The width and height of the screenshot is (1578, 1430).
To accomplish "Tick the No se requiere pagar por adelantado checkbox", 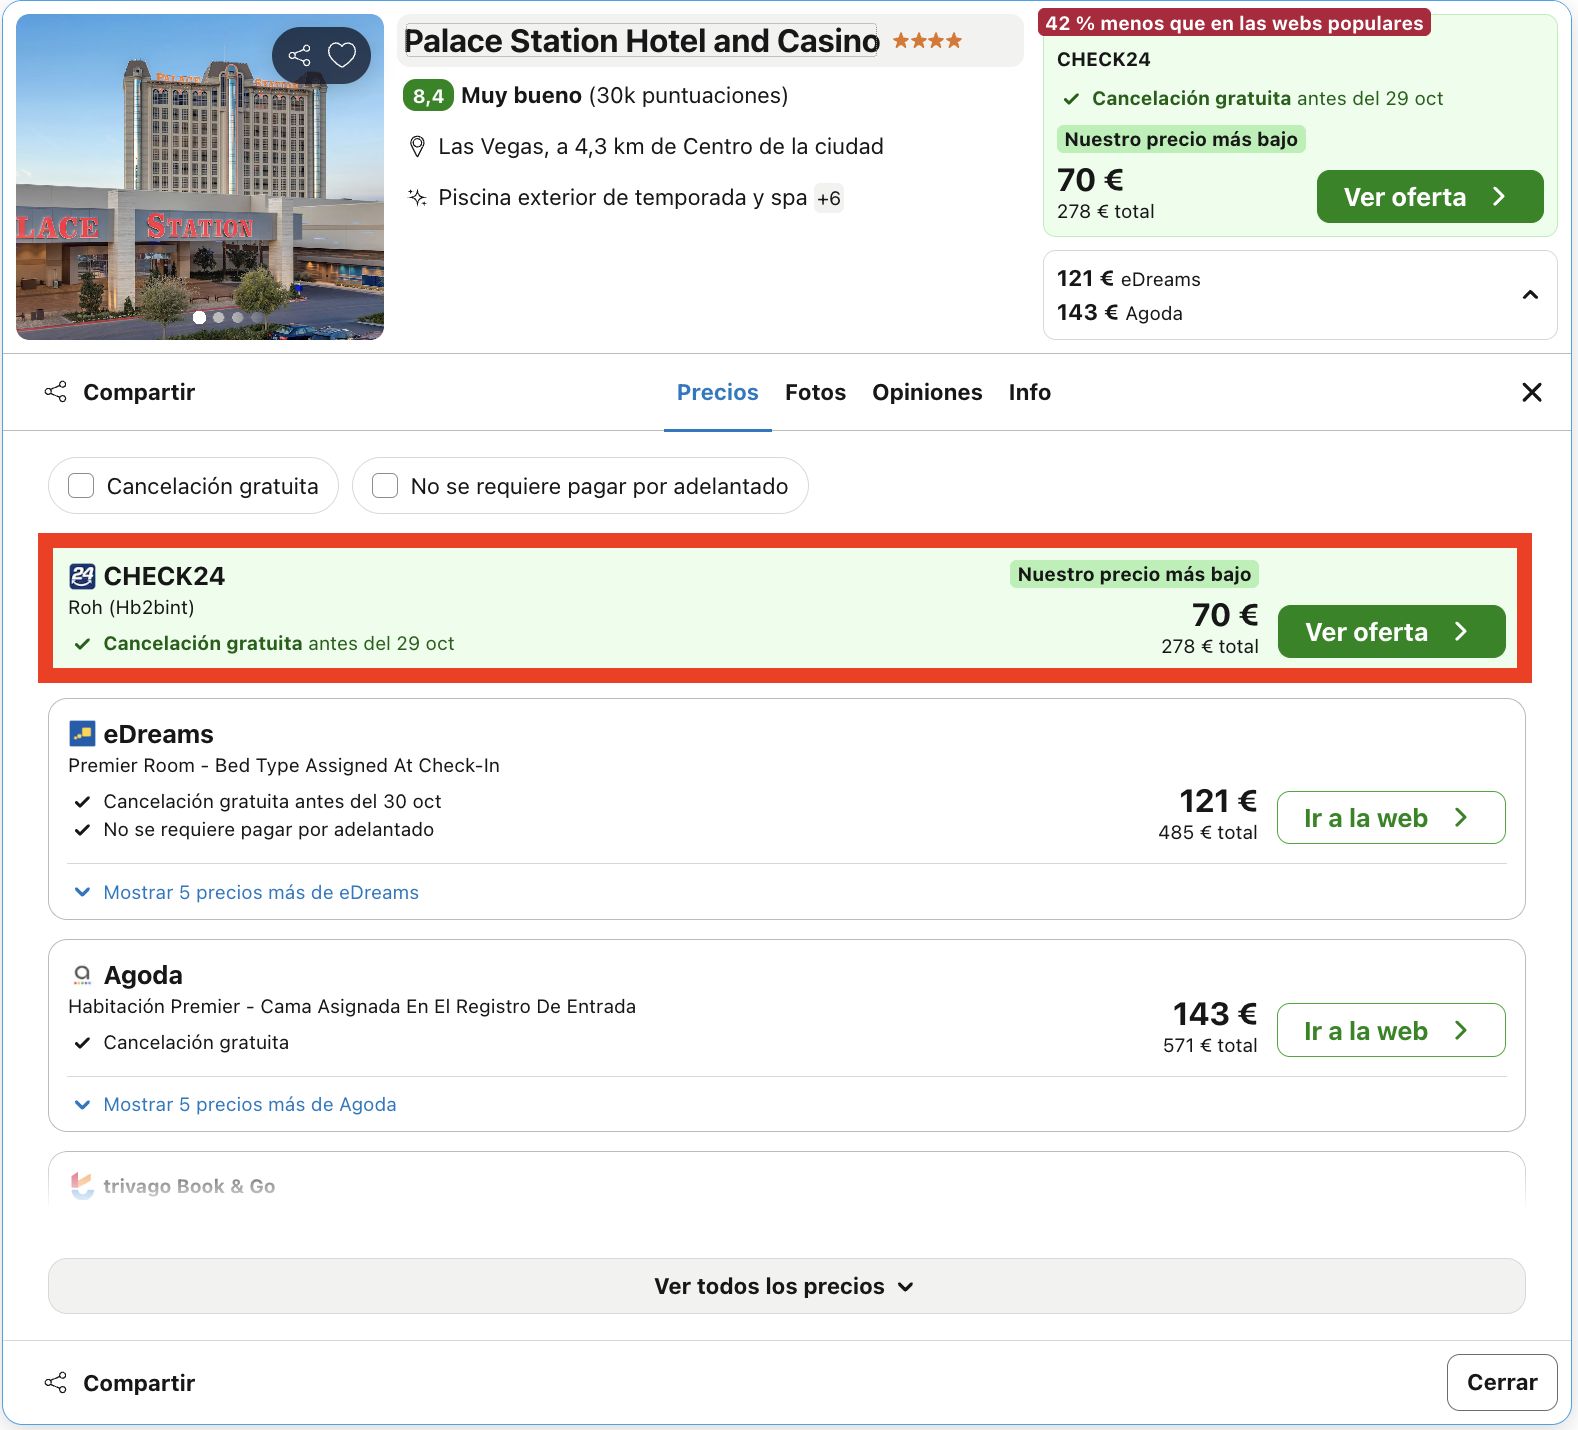I will point(385,486).
